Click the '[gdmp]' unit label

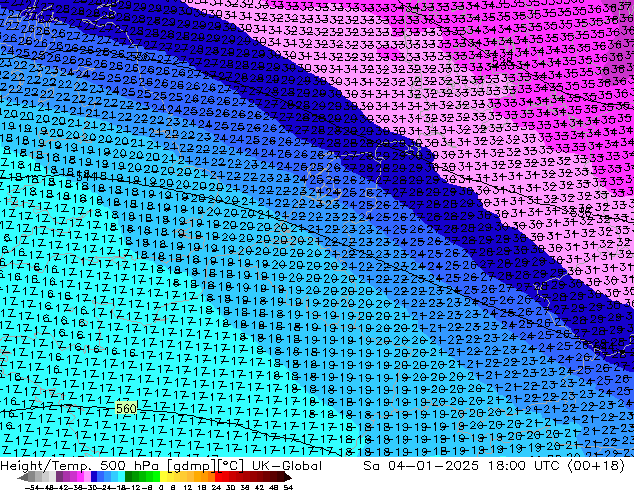tap(190, 466)
